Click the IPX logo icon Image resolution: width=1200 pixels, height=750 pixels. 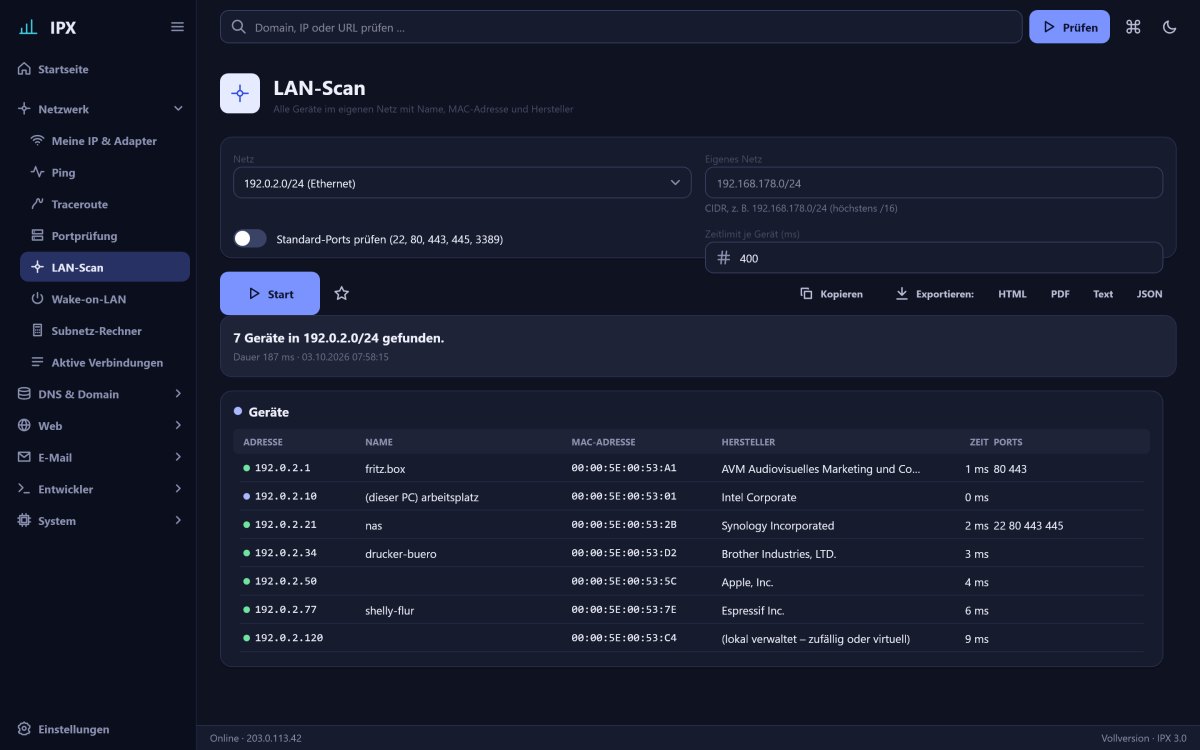click(29, 27)
